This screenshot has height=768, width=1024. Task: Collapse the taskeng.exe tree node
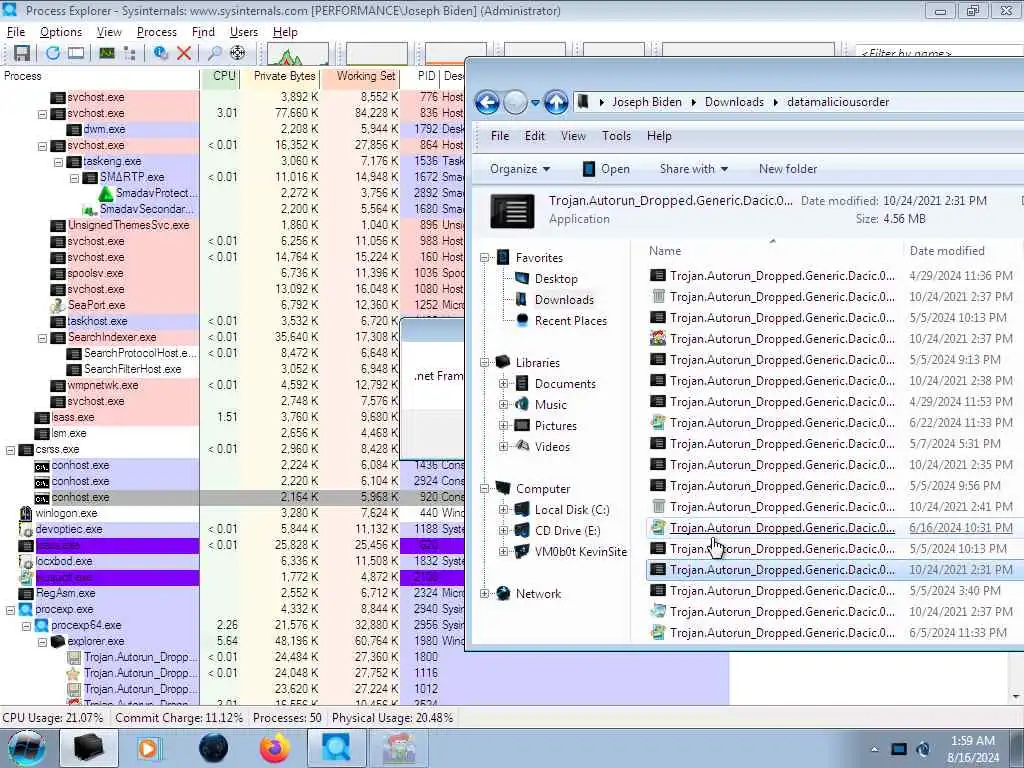(58, 161)
